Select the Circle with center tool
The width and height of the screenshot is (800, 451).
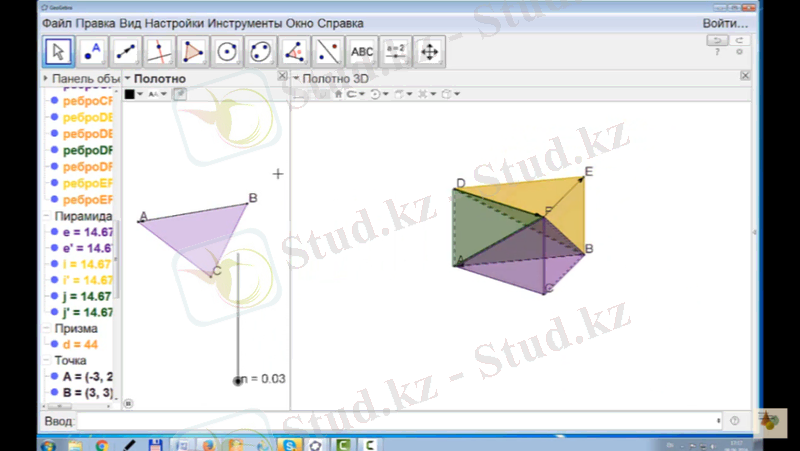227,51
